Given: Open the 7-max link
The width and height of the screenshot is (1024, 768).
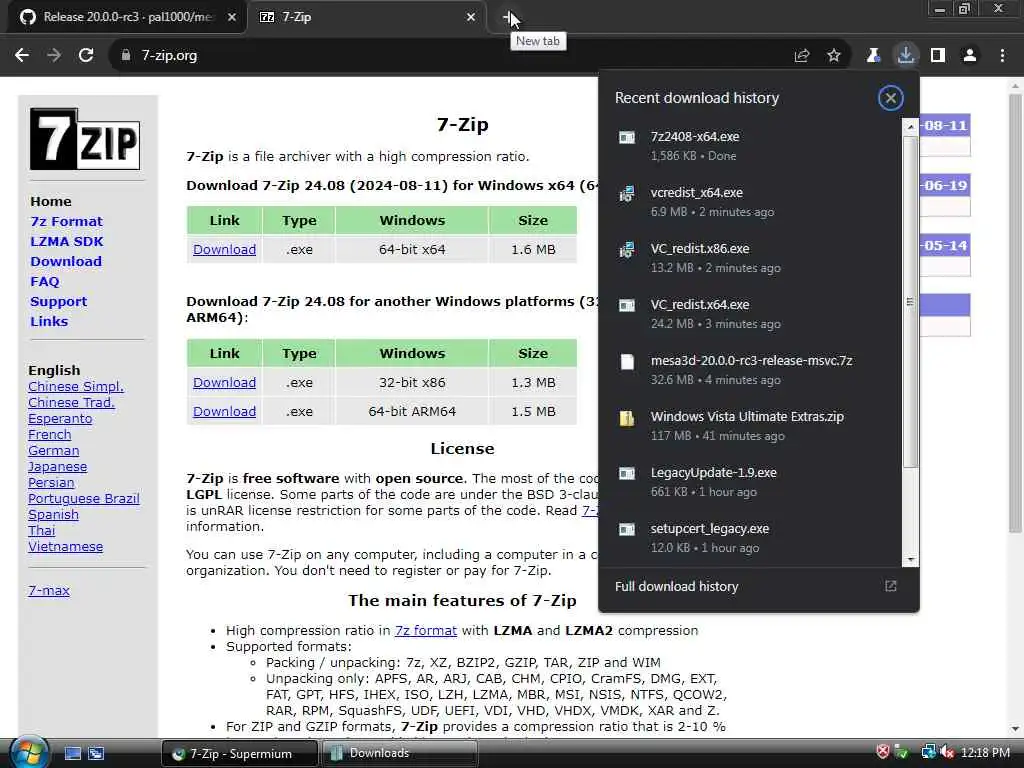Looking at the screenshot, I should coord(49,590).
